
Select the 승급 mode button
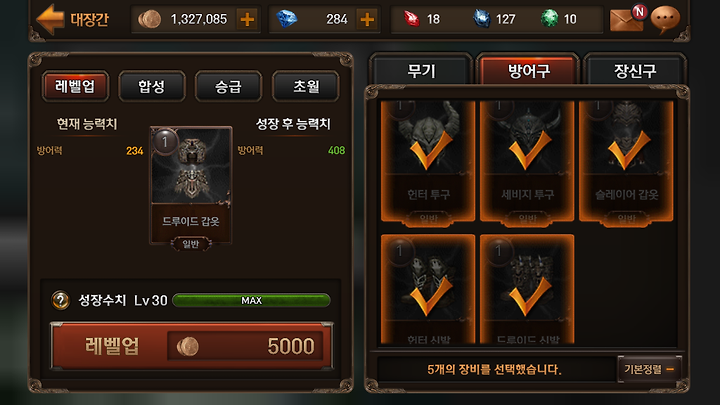(x=228, y=86)
